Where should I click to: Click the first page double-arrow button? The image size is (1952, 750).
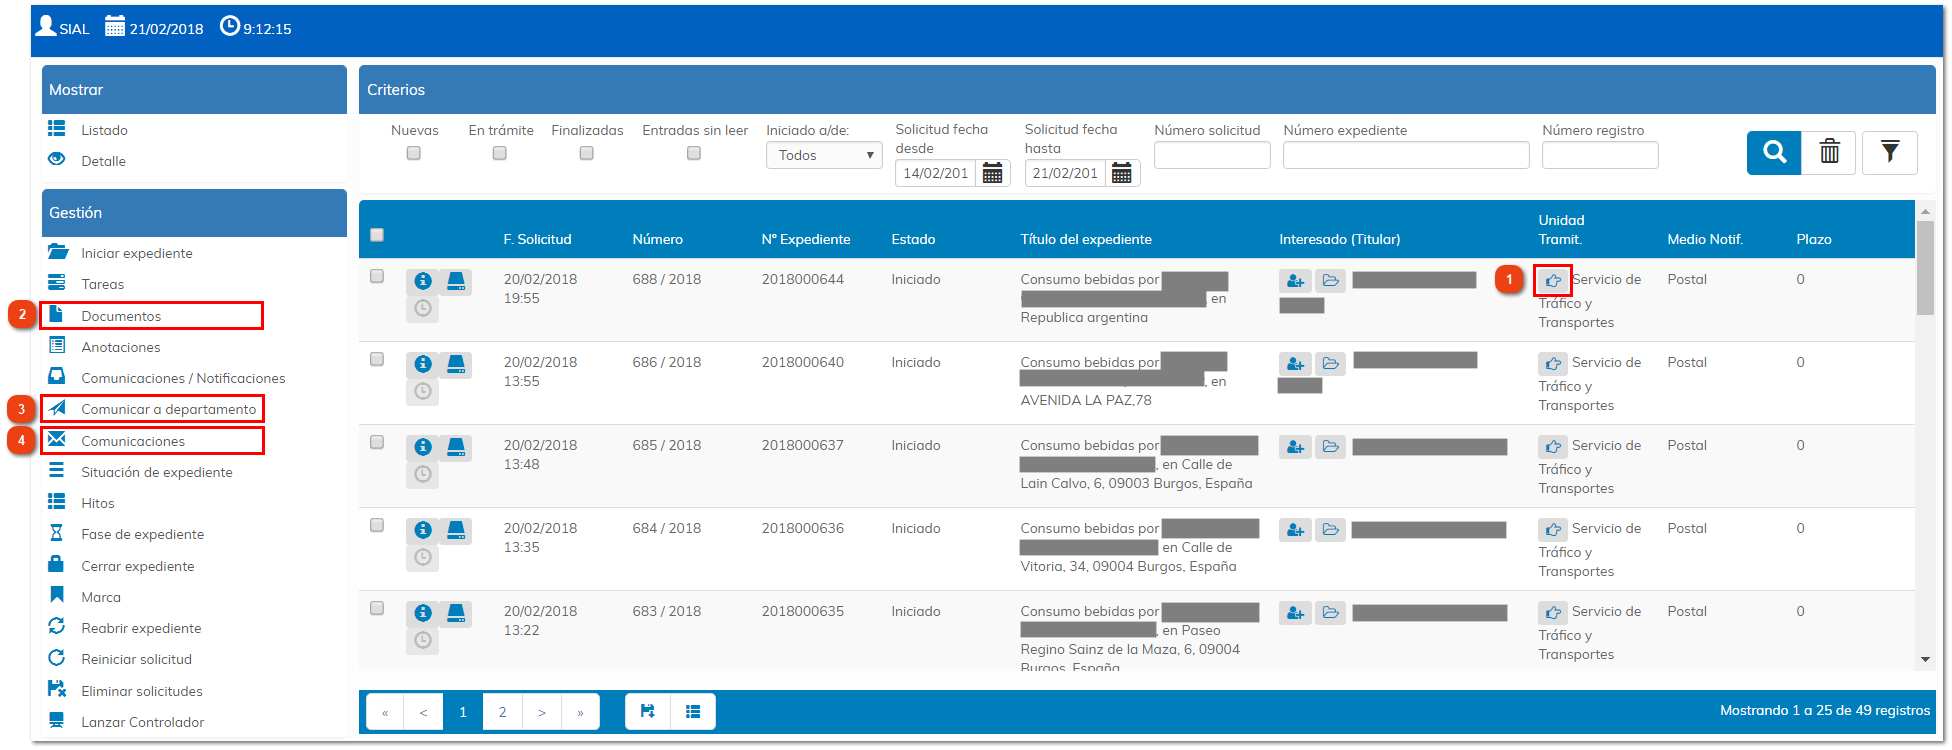point(385,712)
